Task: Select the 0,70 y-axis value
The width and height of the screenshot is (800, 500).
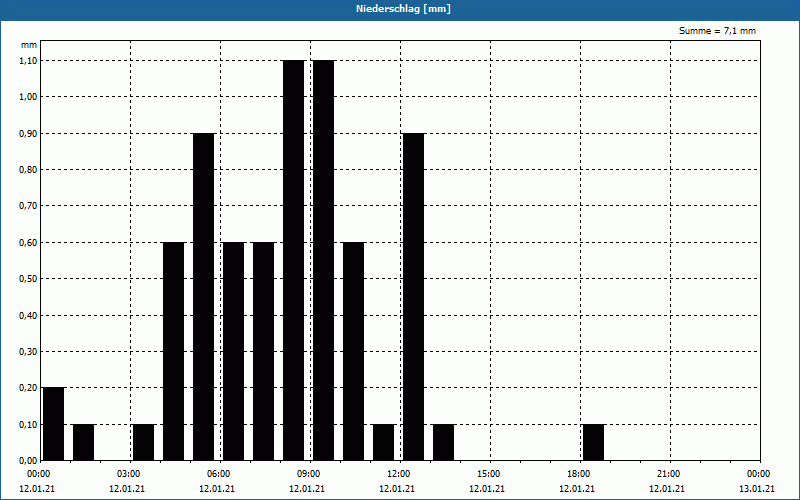Action: (x=28, y=206)
